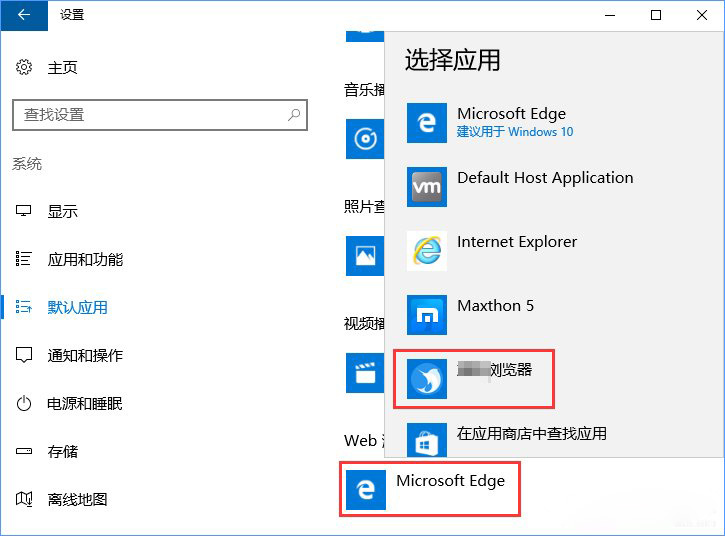
Task: Select the blue bird browser icon
Action: [x=427, y=379]
